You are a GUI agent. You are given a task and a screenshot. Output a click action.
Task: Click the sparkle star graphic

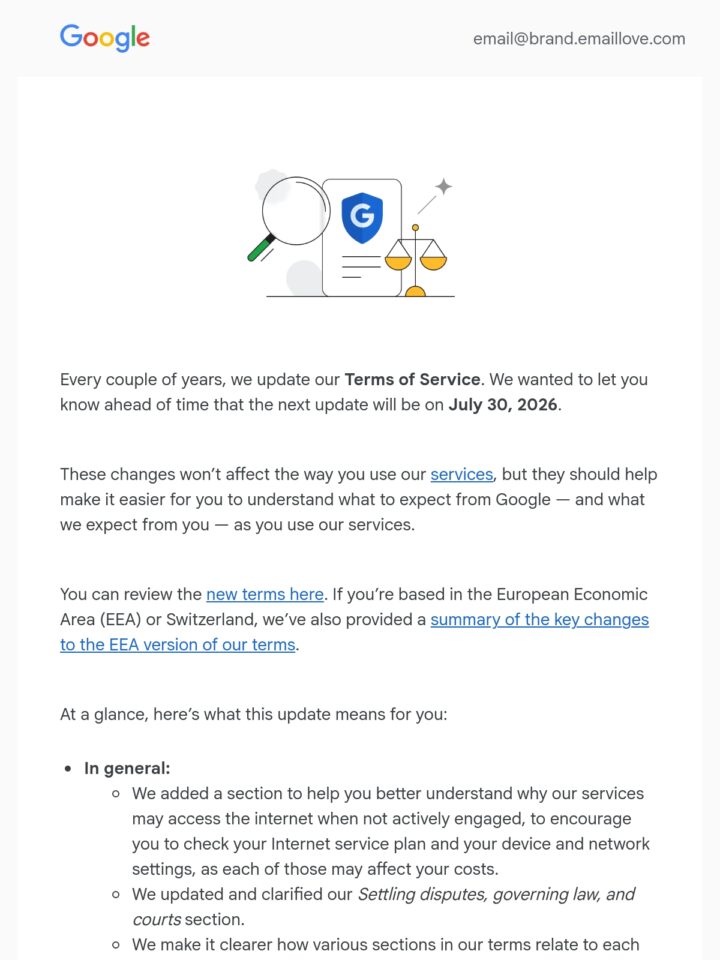tap(444, 186)
